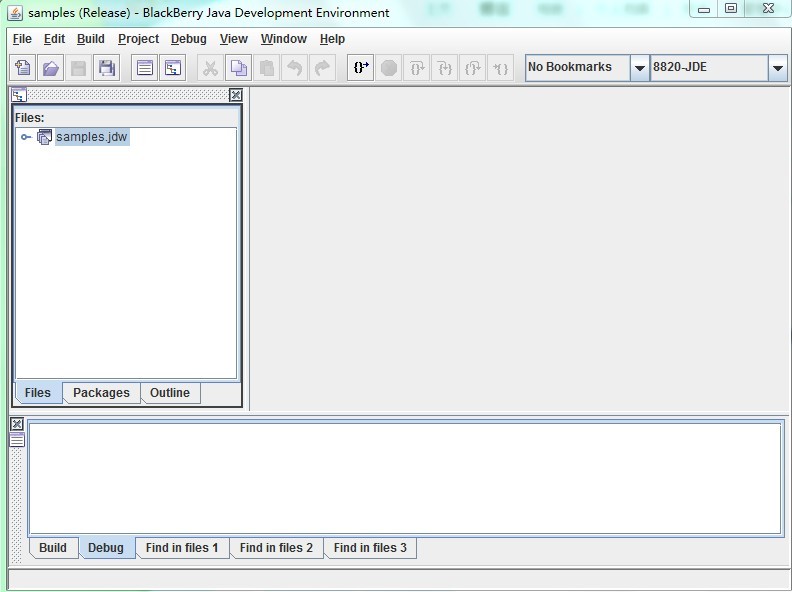Screen dimensions: 792x592
Task: Minimize the BlackBerry JDE window
Action: click(704, 9)
